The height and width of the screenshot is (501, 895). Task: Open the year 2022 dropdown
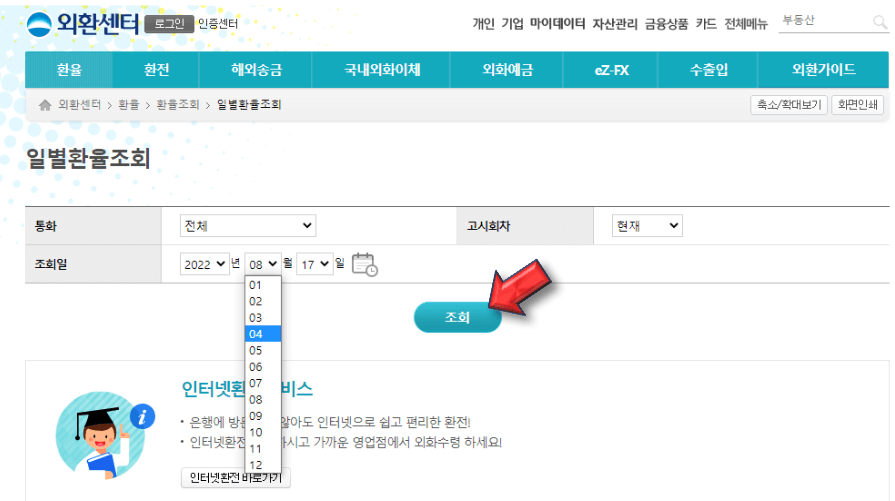tap(204, 264)
